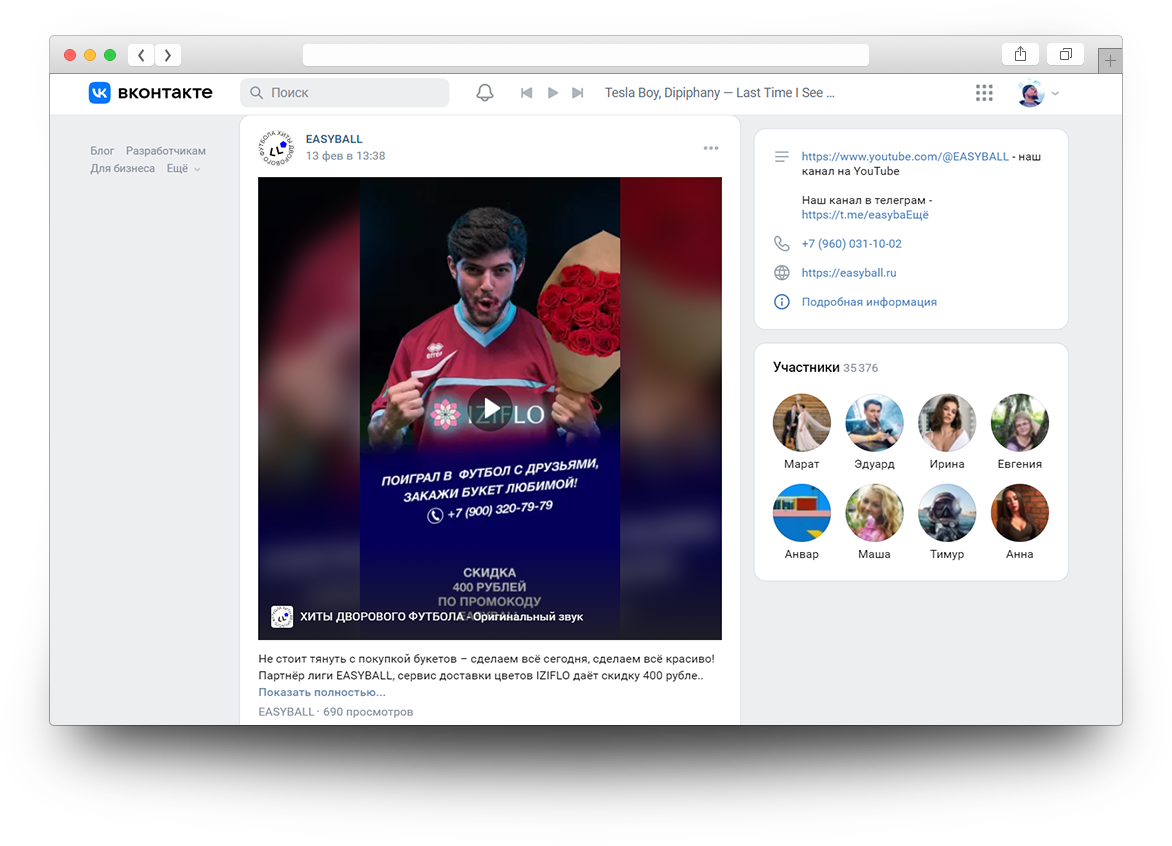The height and width of the screenshot is (846, 1172).
Task: Open Подробная информация
Action: click(x=869, y=302)
